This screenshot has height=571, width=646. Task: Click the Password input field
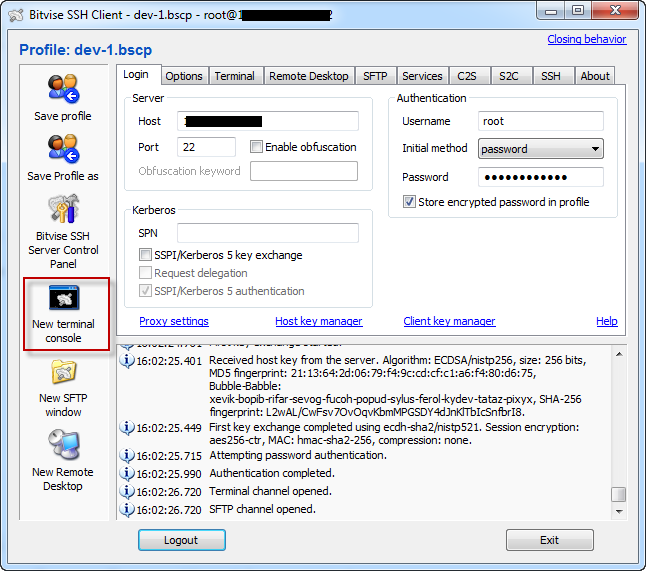point(541,177)
